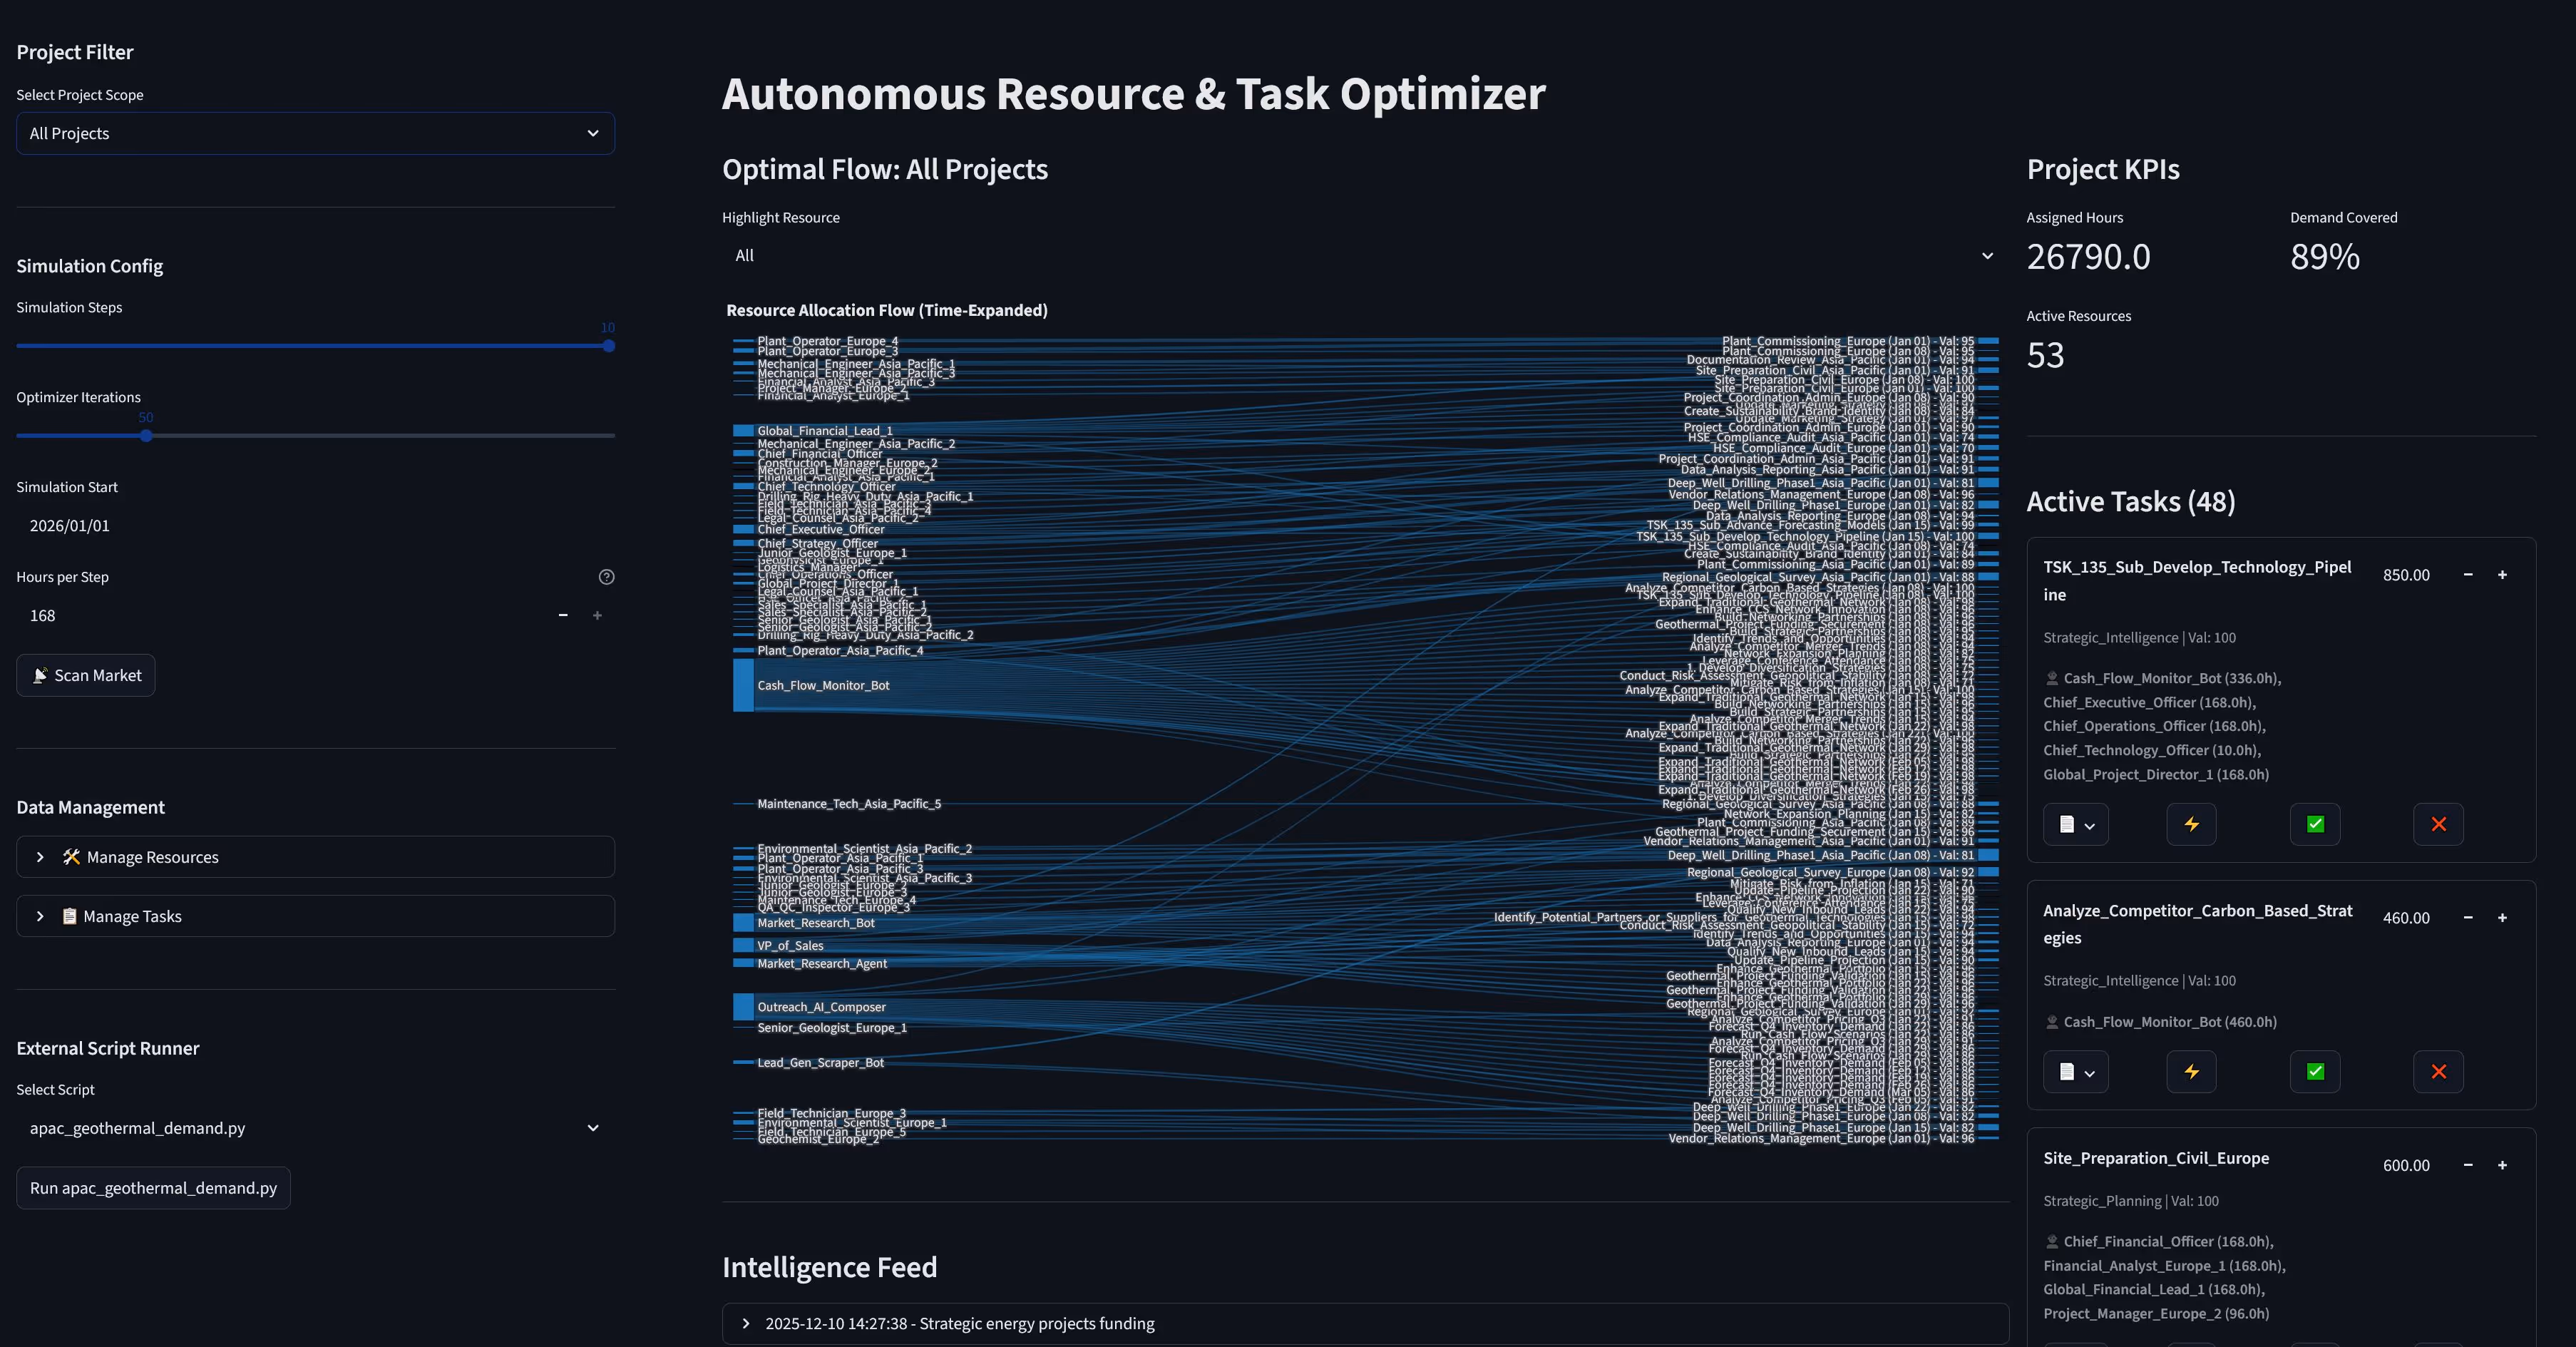The height and width of the screenshot is (1347, 2576).
Task: Click the Optimizer Iterations slider handle
Action: [146, 436]
